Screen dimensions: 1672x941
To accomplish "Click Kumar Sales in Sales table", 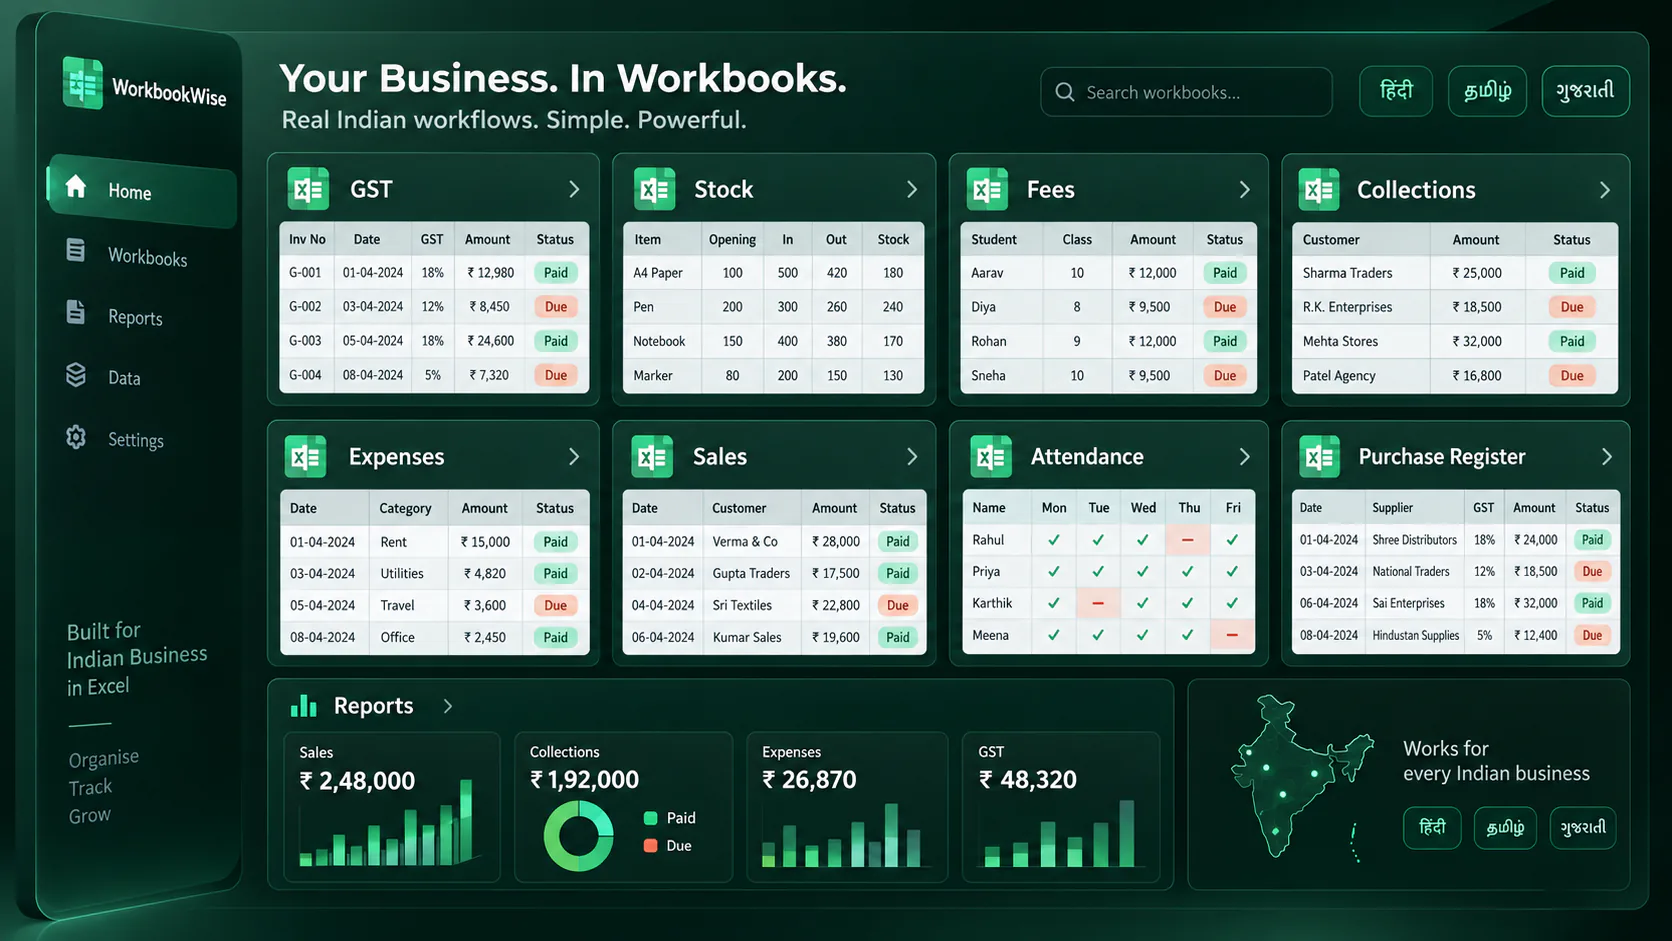I will [x=747, y=637].
